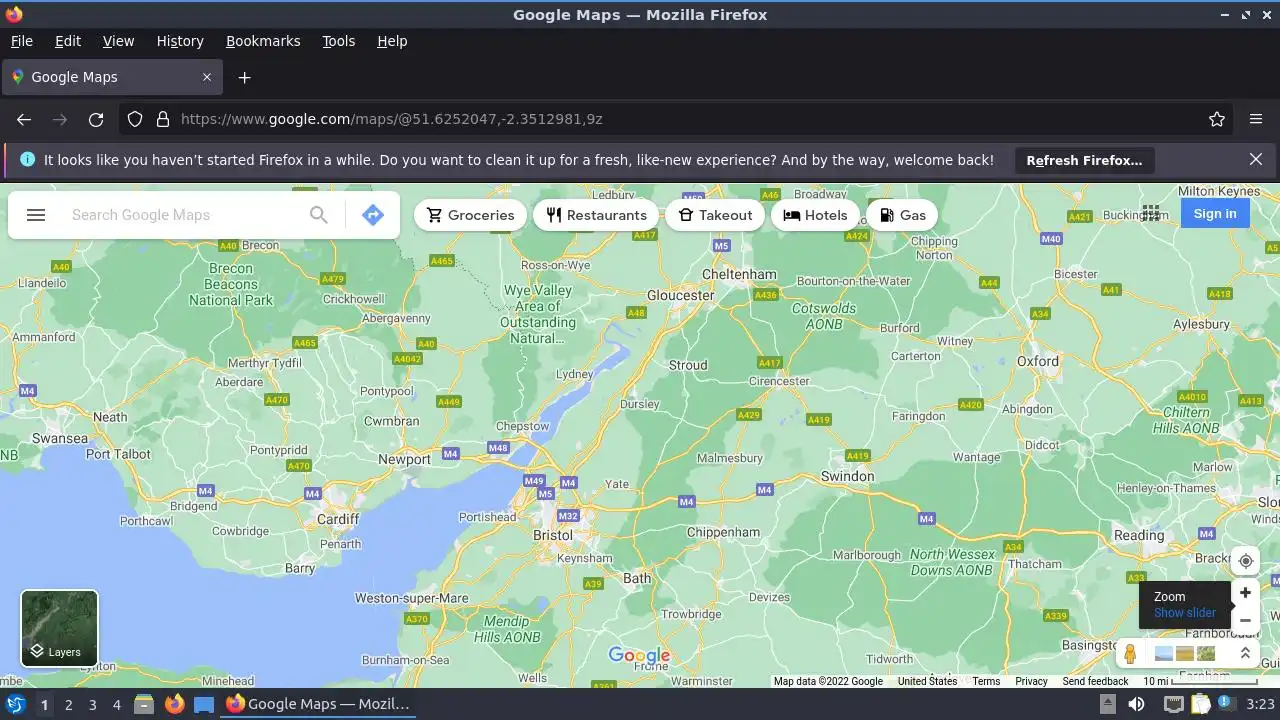The height and width of the screenshot is (720, 1280).
Task: Open the Google Maps hamburger menu
Action: point(36,215)
